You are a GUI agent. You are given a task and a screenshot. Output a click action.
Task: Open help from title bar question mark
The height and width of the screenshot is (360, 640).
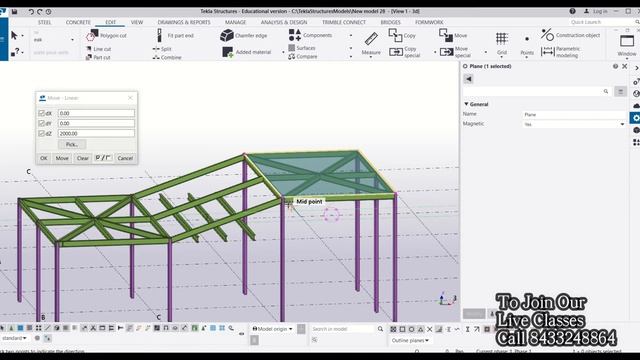click(x=572, y=11)
